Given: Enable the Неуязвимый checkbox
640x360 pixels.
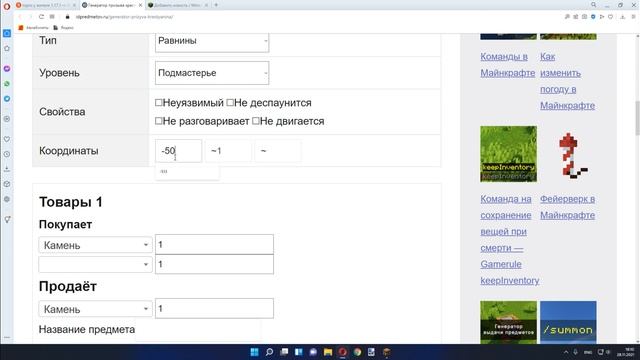Looking at the screenshot, I should pyautogui.click(x=159, y=102).
